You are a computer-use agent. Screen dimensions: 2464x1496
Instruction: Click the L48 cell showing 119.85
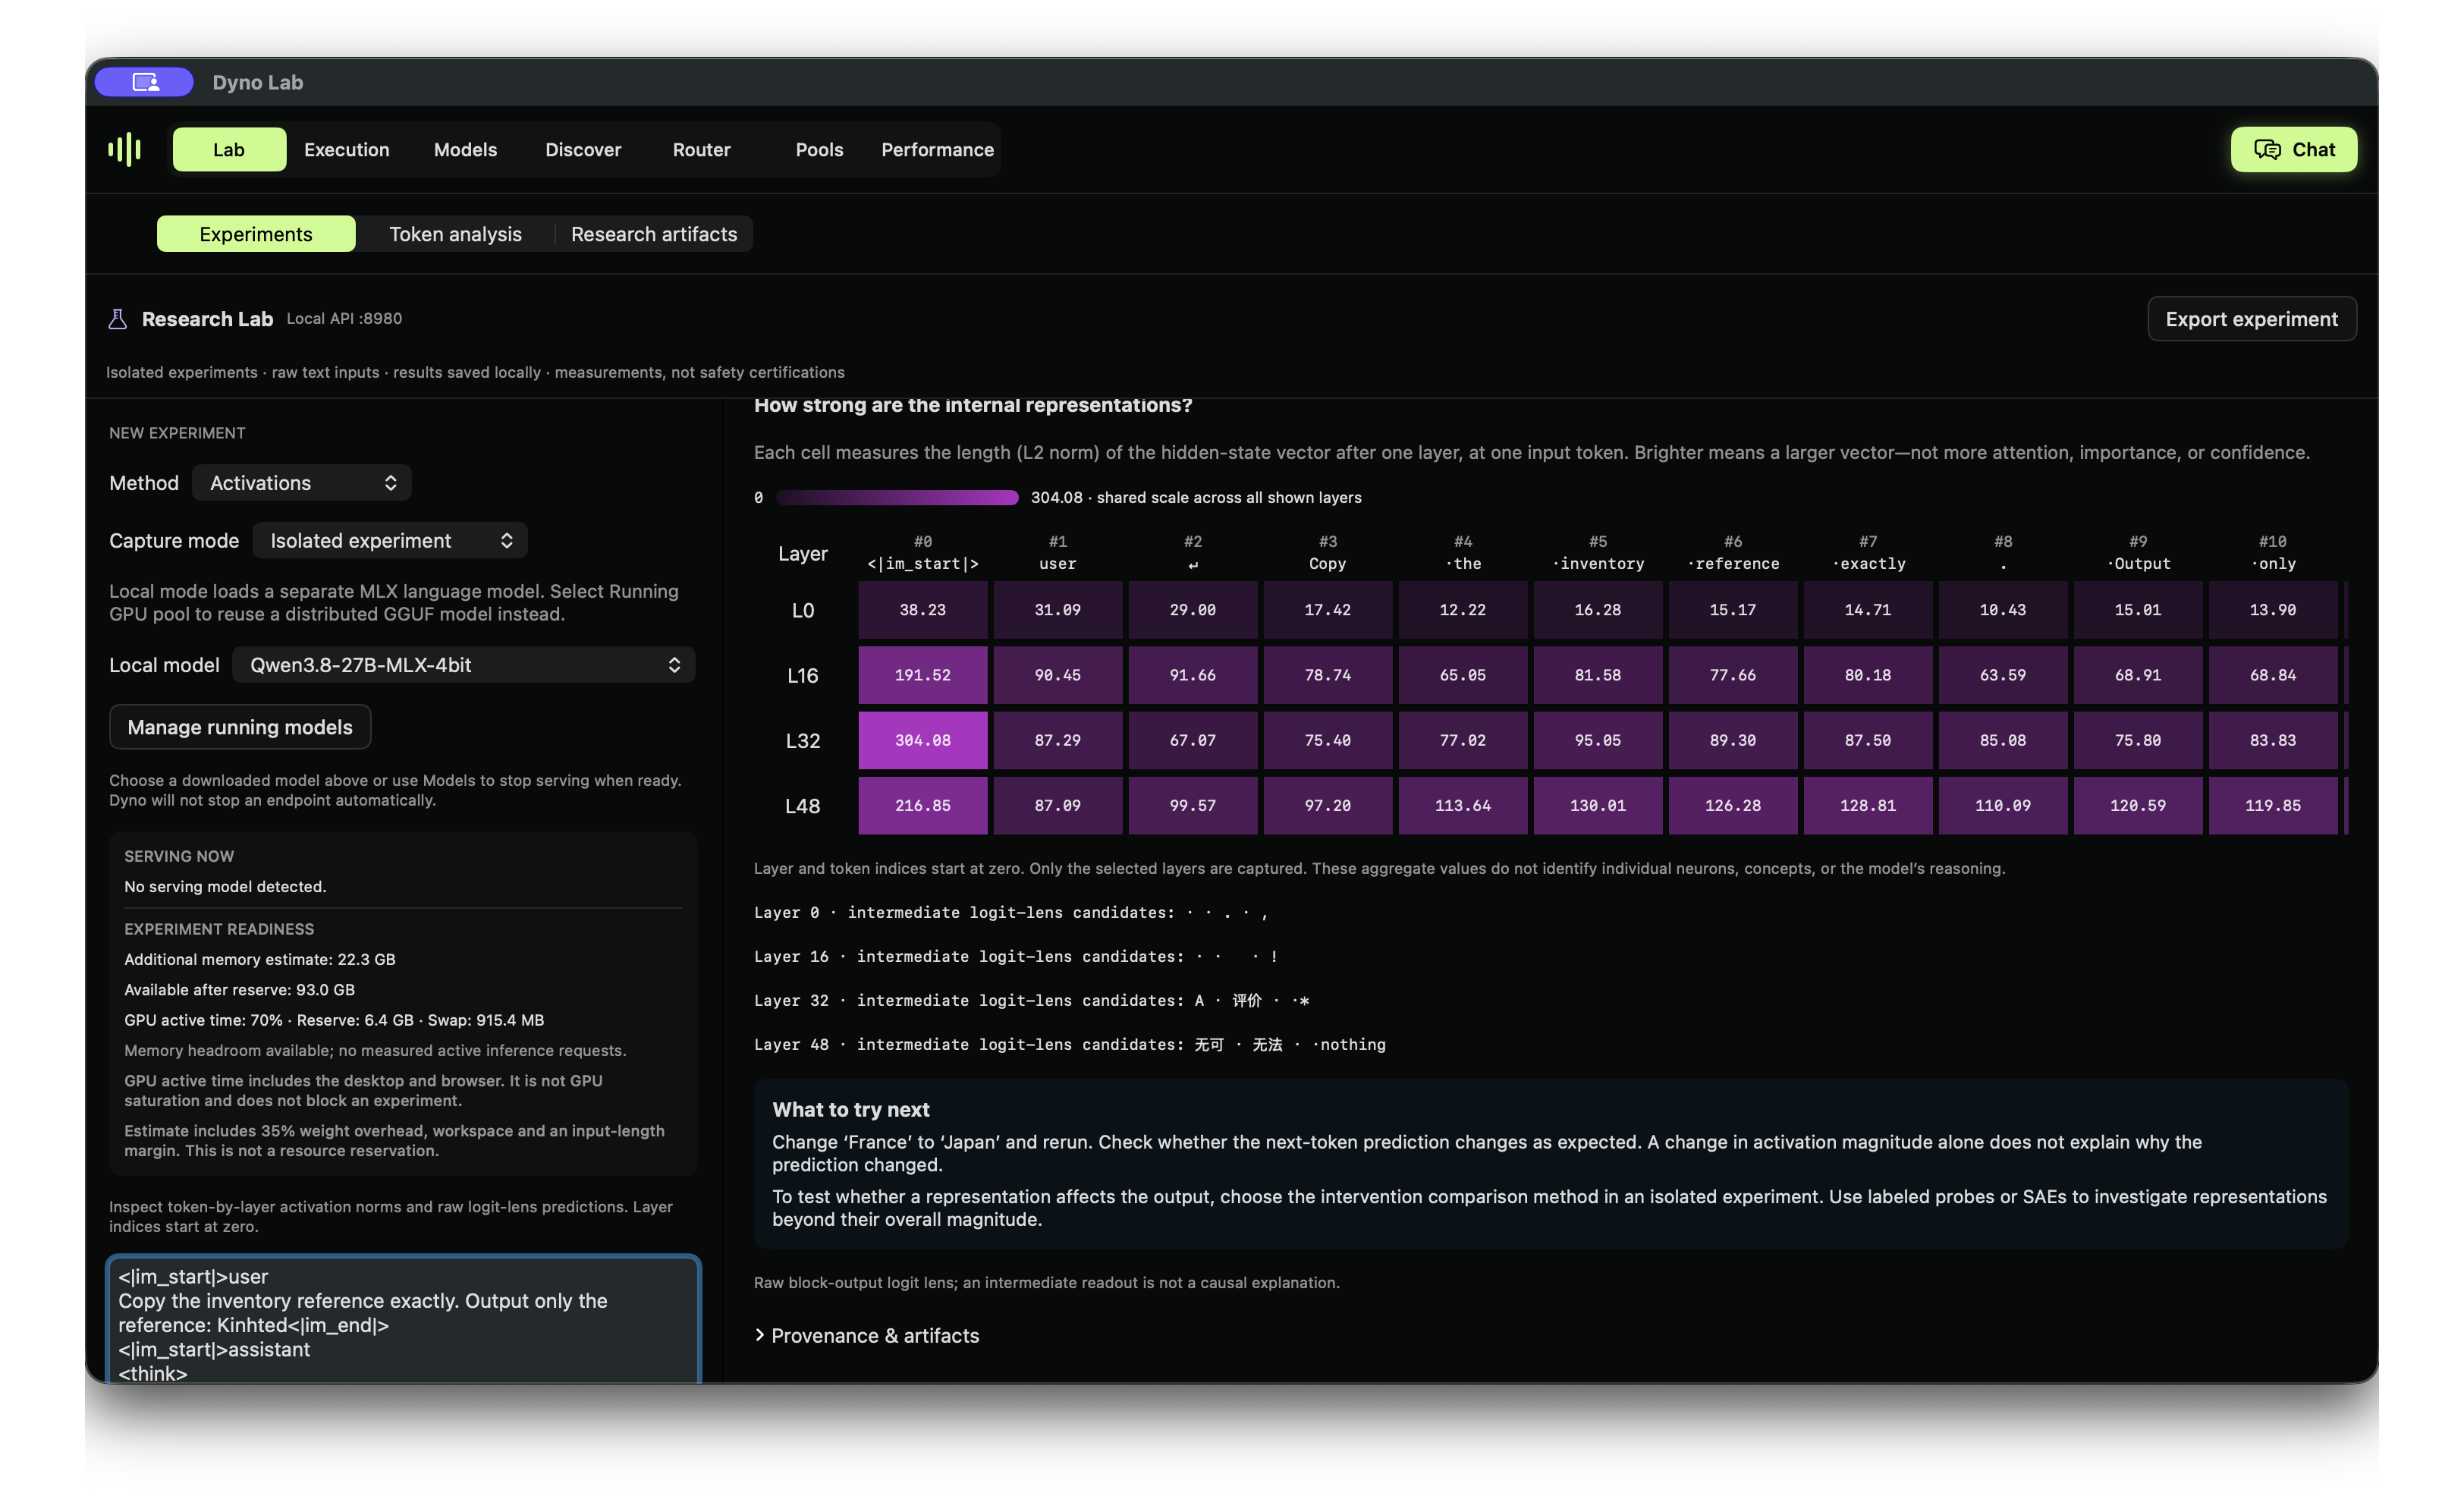coord(2273,806)
